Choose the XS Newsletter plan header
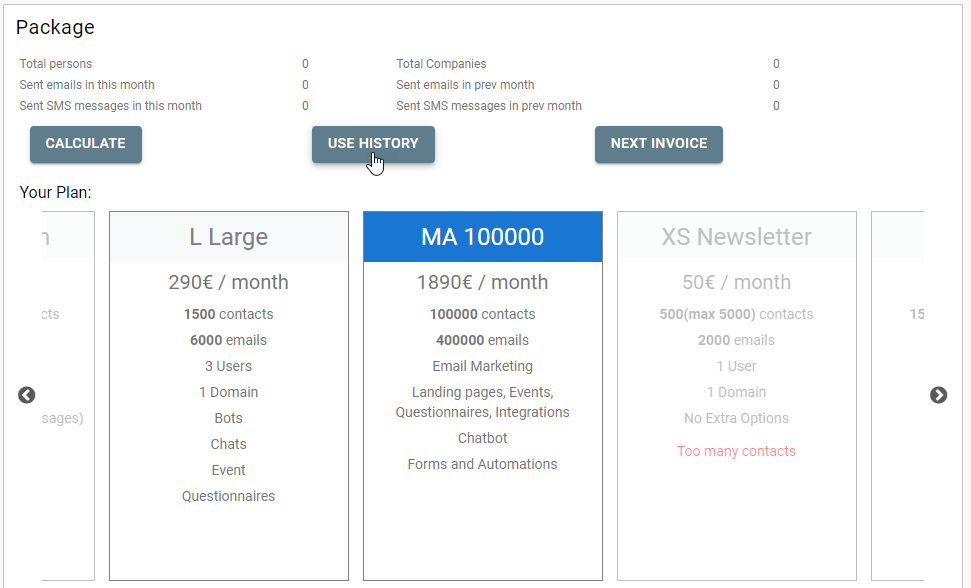Viewport: 971px width, 588px height. tap(736, 237)
